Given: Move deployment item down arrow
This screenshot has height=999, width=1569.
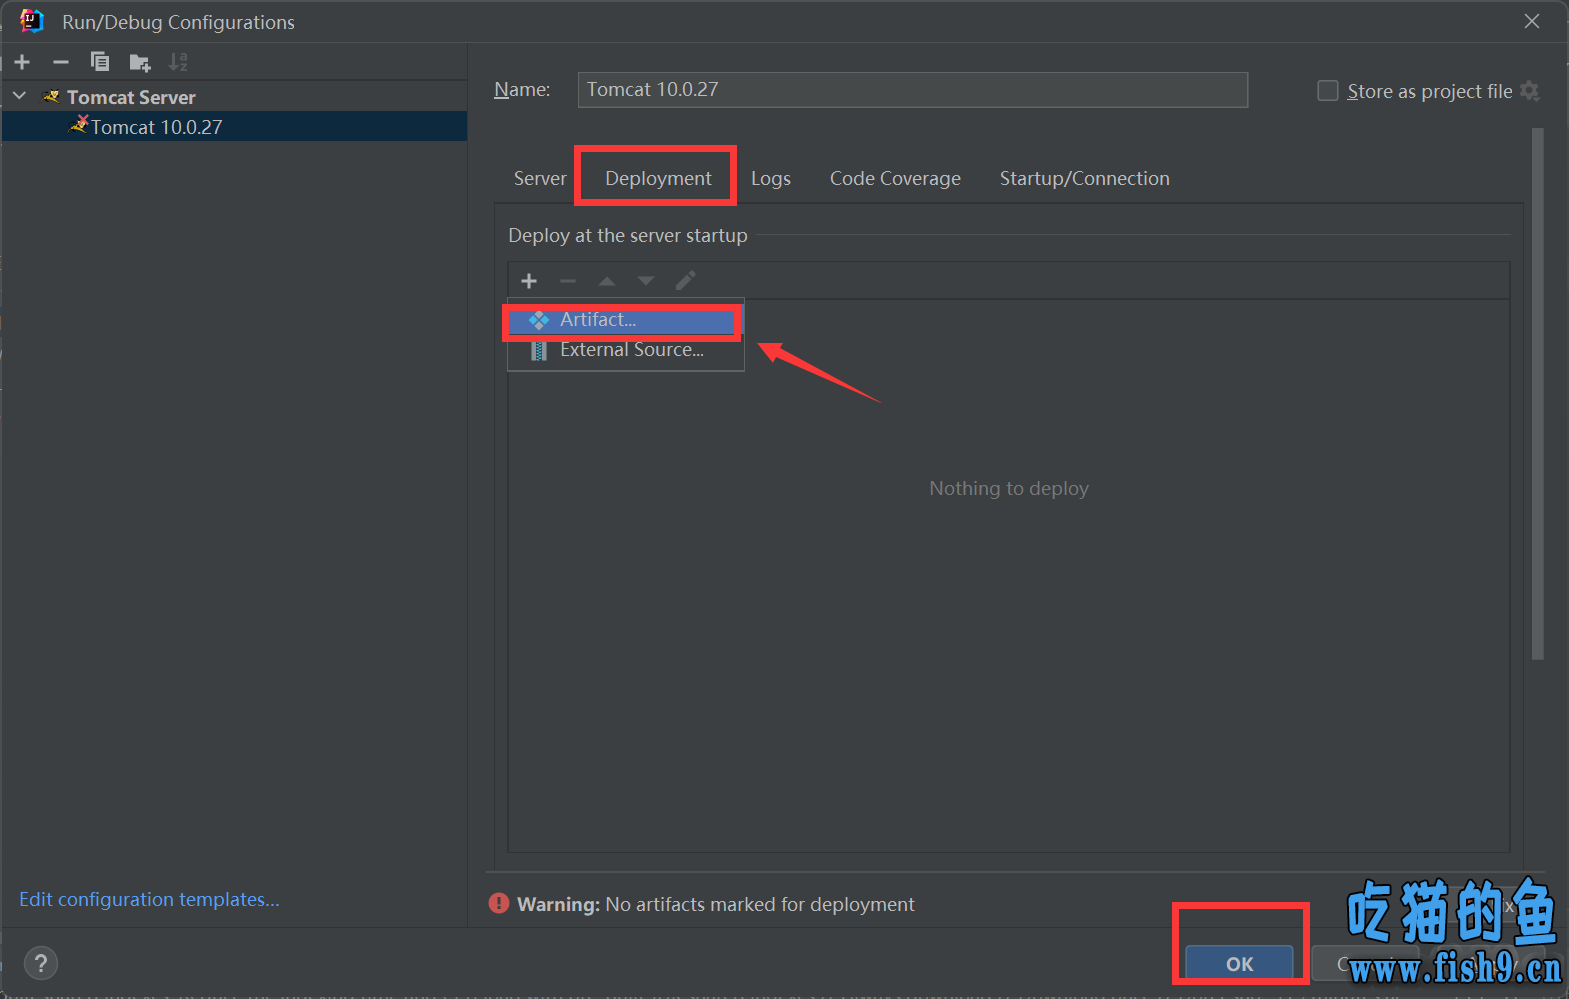Looking at the screenshot, I should [x=646, y=281].
